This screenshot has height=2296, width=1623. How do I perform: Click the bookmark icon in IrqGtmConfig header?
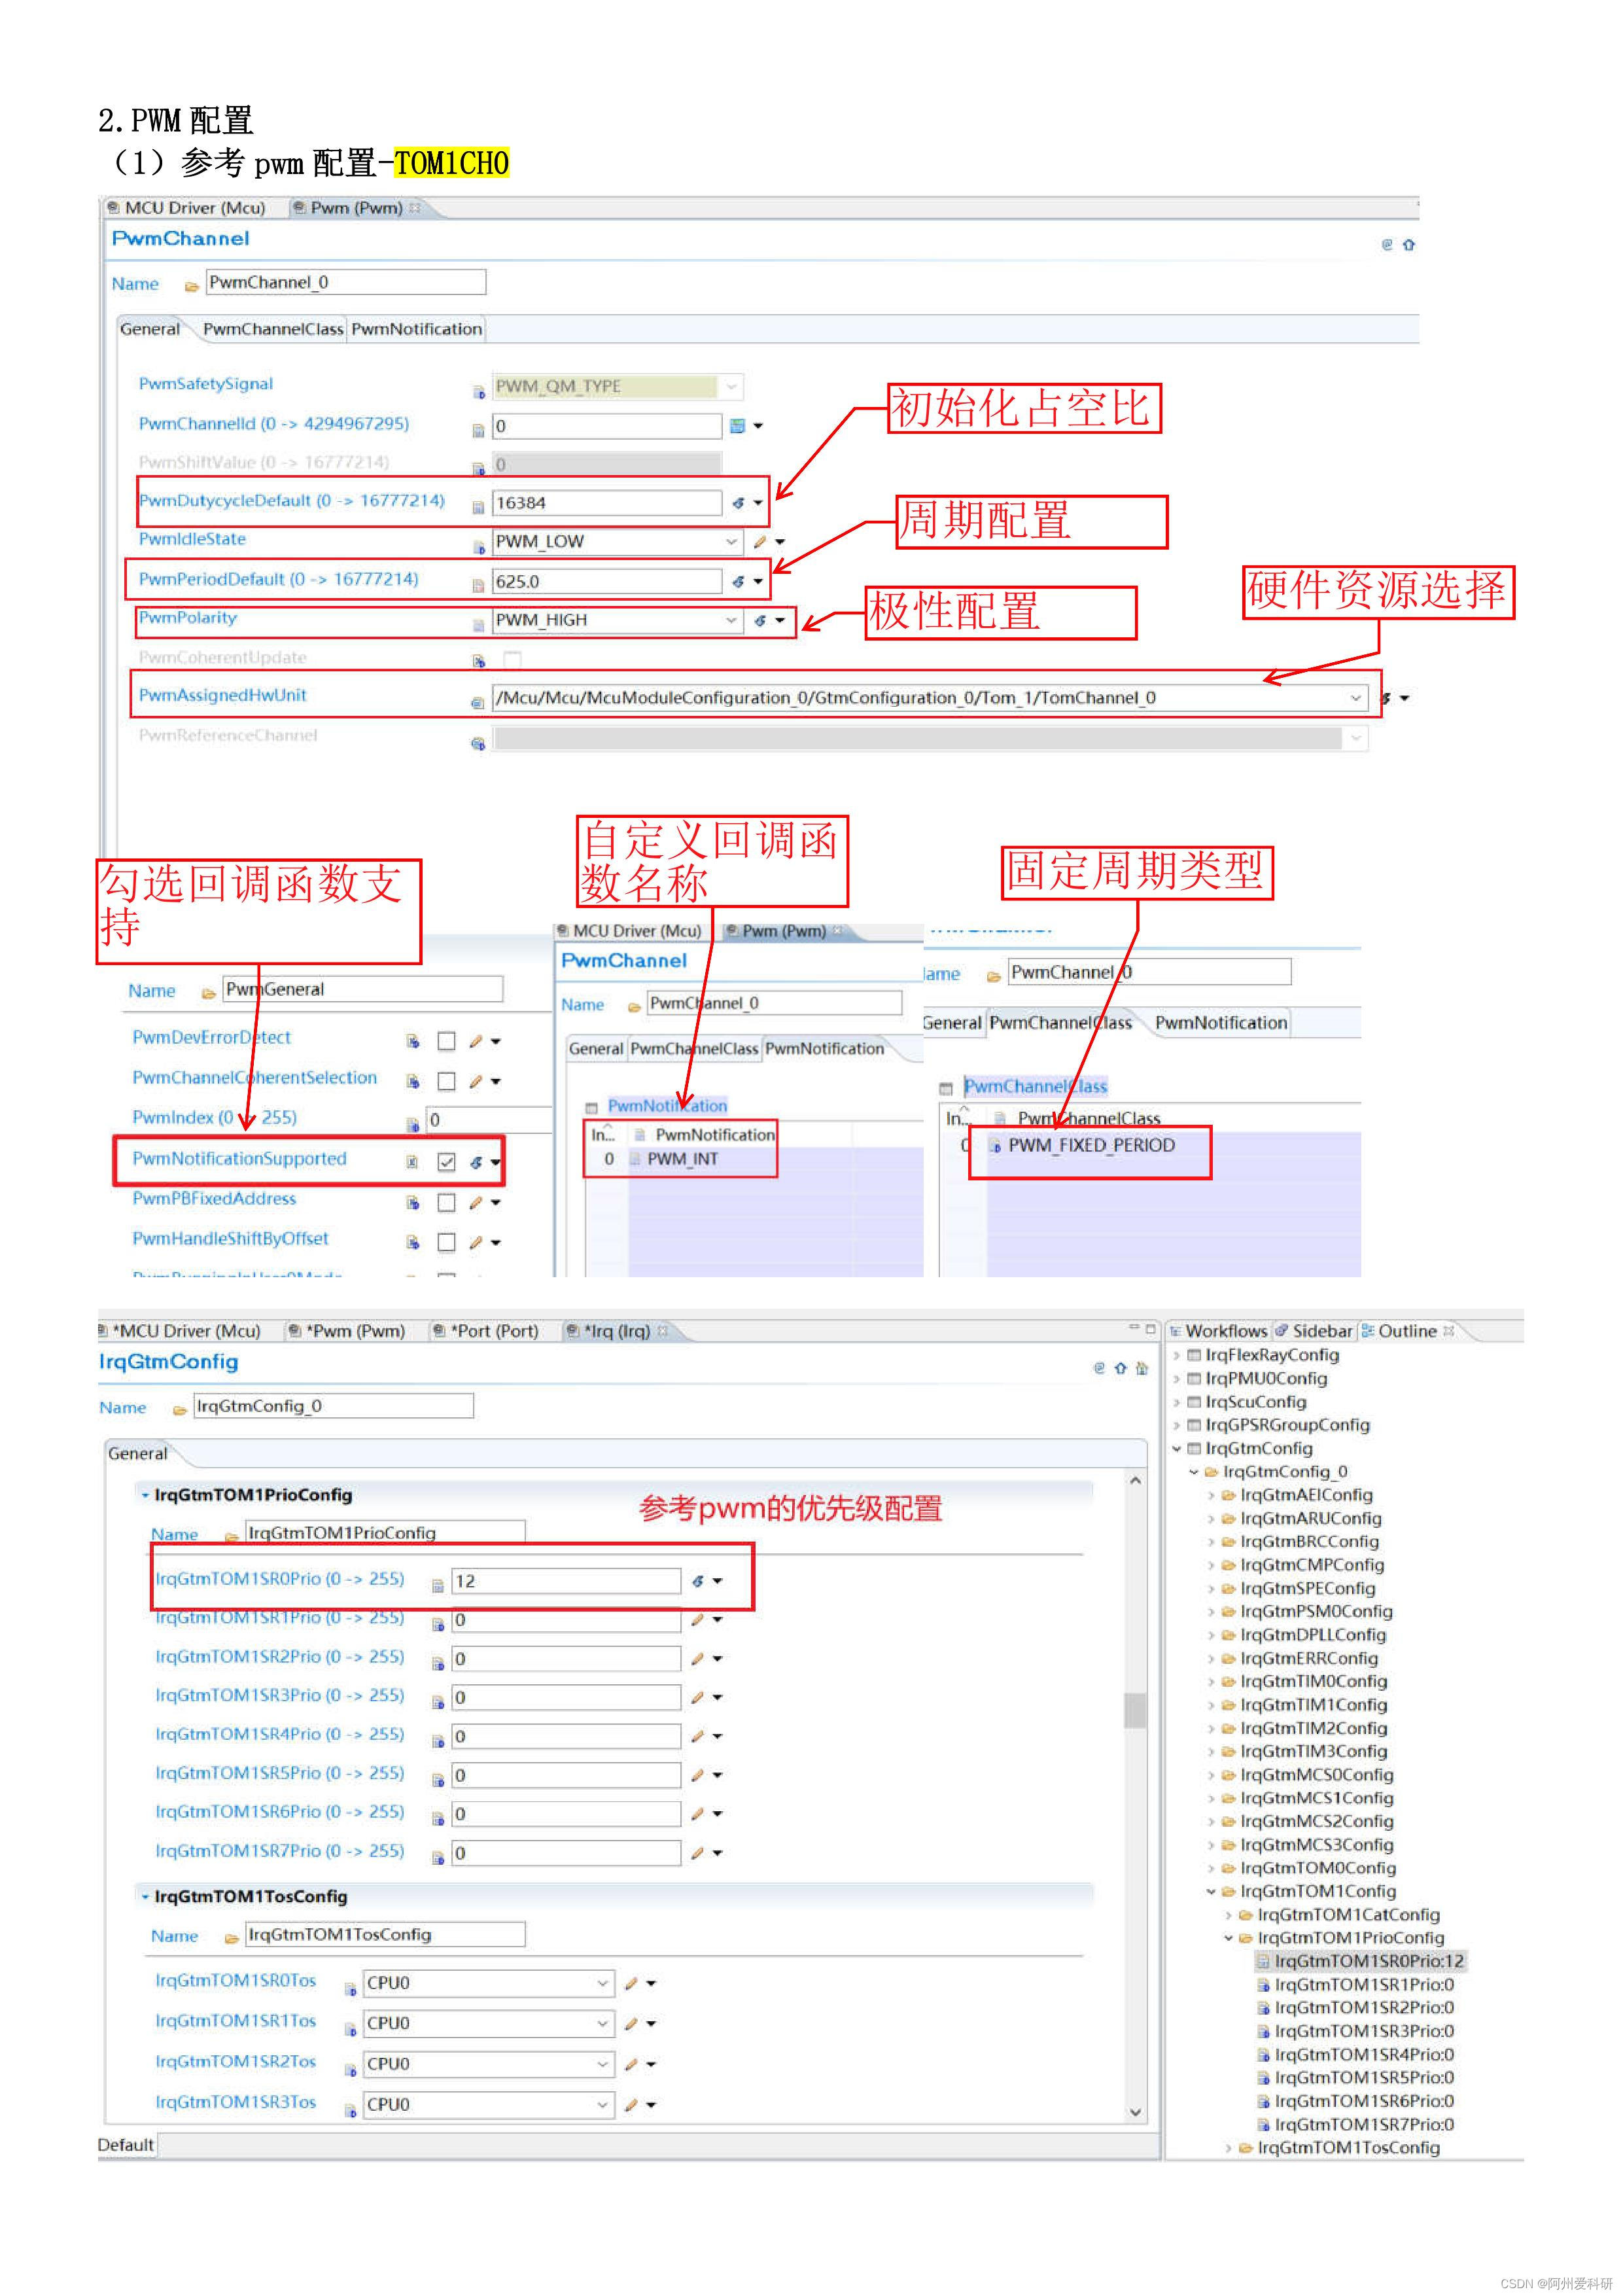(x=1141, y=1368)
